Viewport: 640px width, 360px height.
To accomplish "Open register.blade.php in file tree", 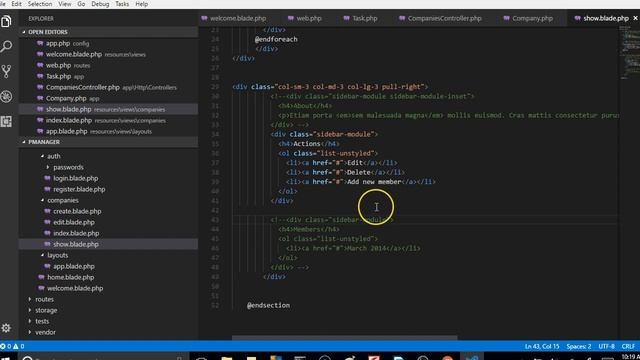I will click(x=109, y=189).
